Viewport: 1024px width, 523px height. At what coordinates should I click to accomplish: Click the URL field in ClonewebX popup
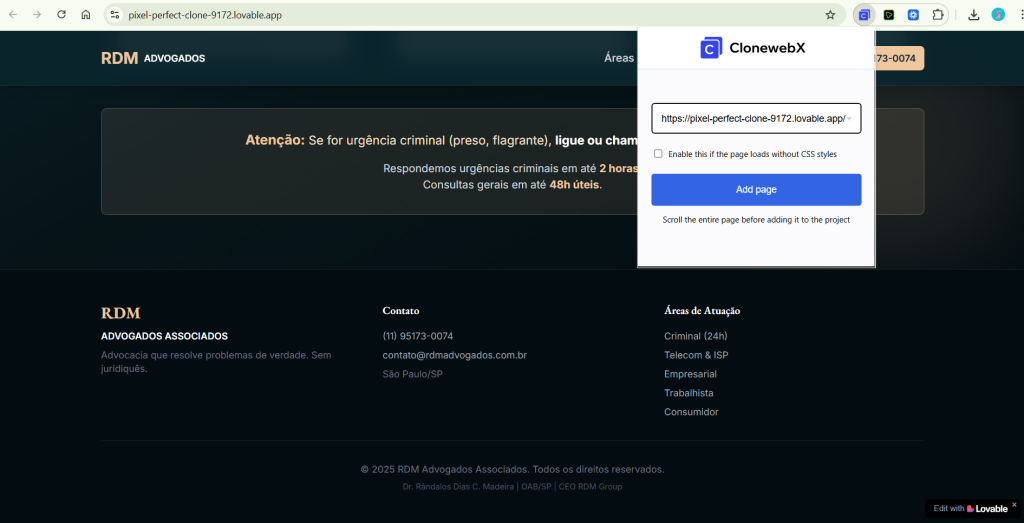(x=756, y=118)
